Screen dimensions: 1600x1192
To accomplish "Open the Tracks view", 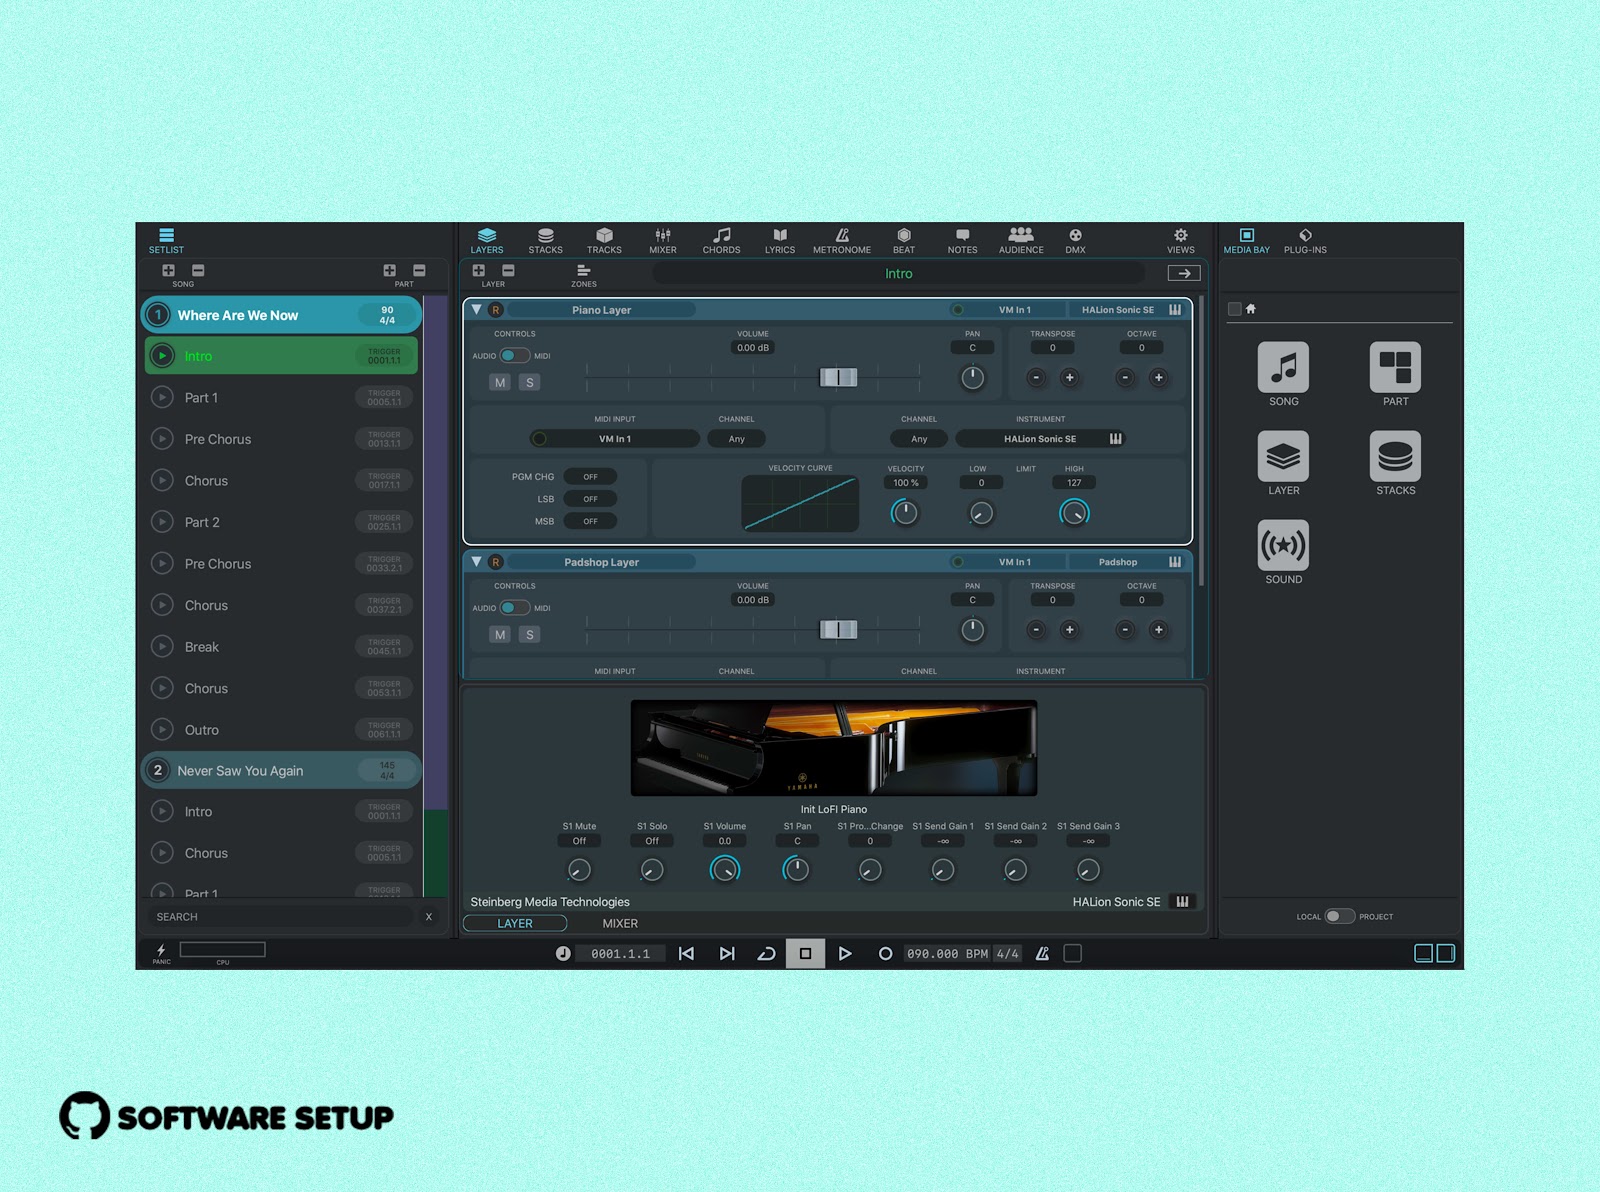I will coord(604,240).
